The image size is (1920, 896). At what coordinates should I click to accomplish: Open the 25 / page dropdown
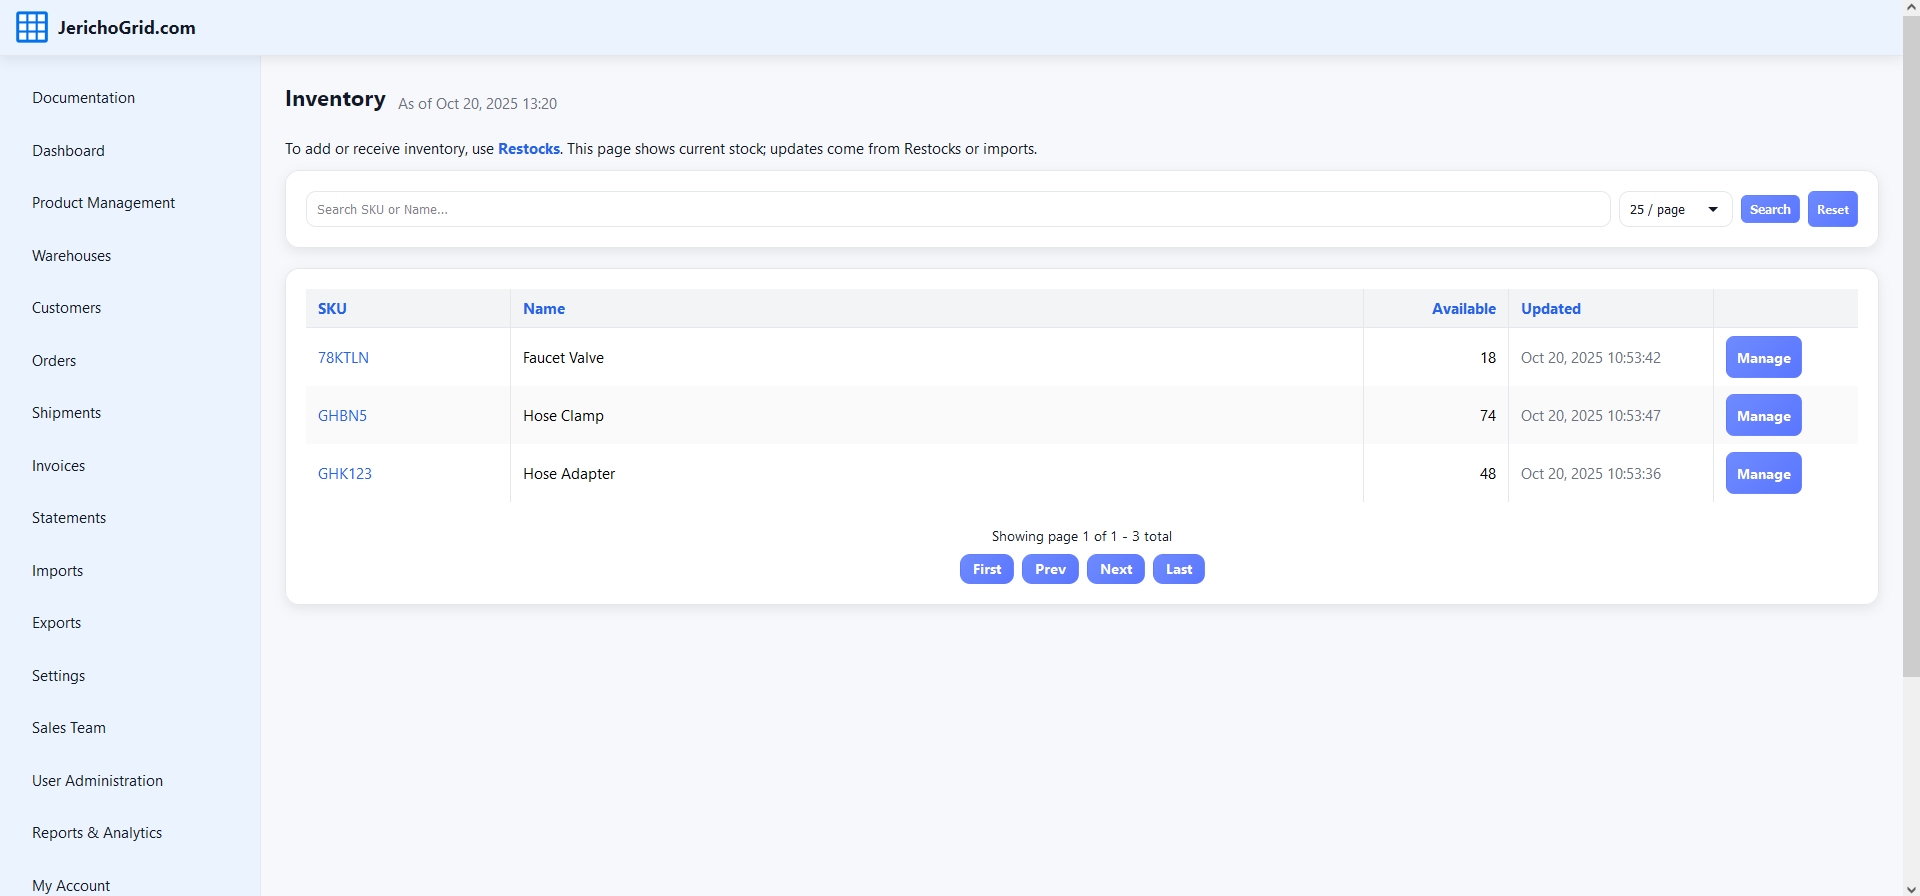click(x=1674, y=209)
